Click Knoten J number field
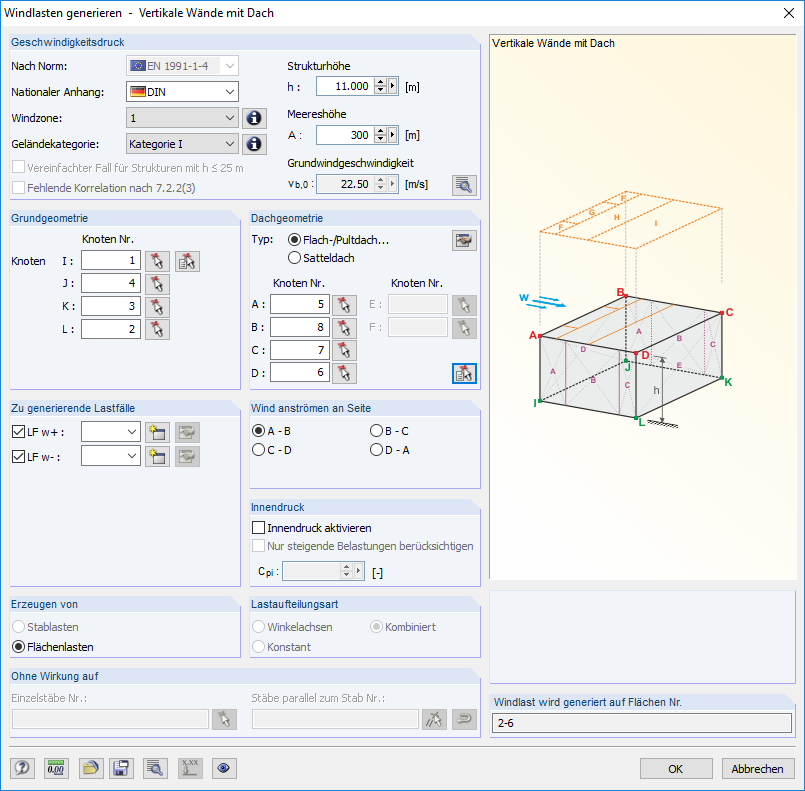 pos(111,283)
